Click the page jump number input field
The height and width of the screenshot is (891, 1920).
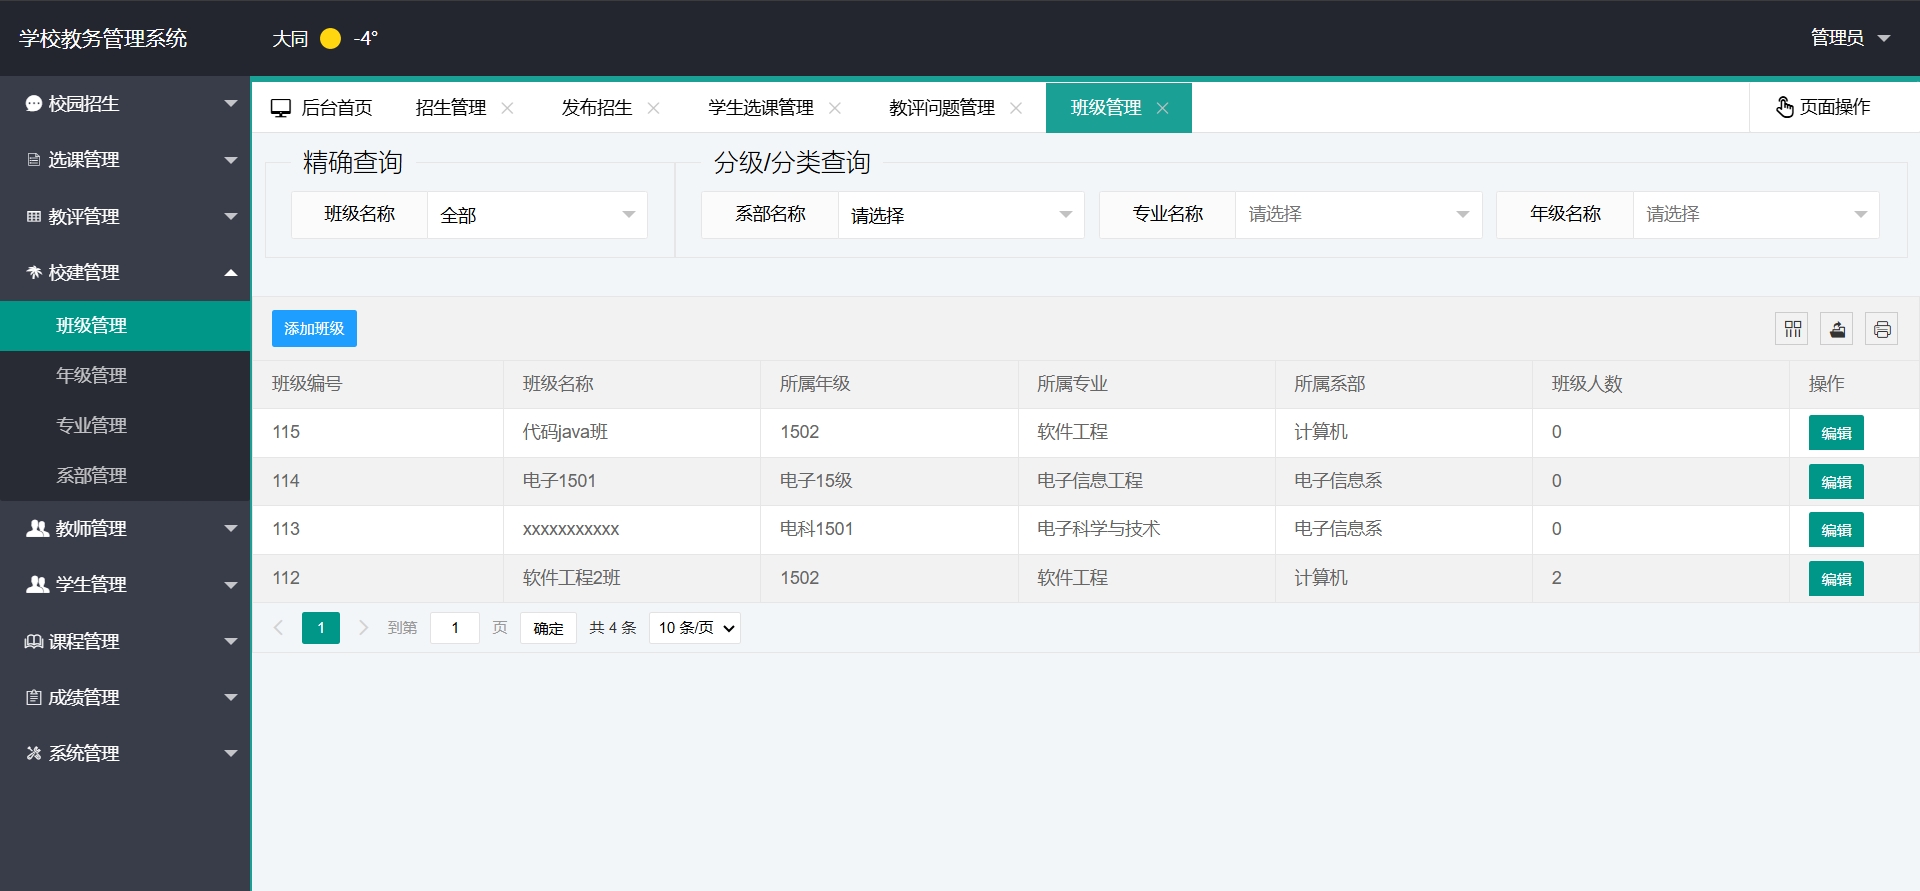[x=455, y=628]
